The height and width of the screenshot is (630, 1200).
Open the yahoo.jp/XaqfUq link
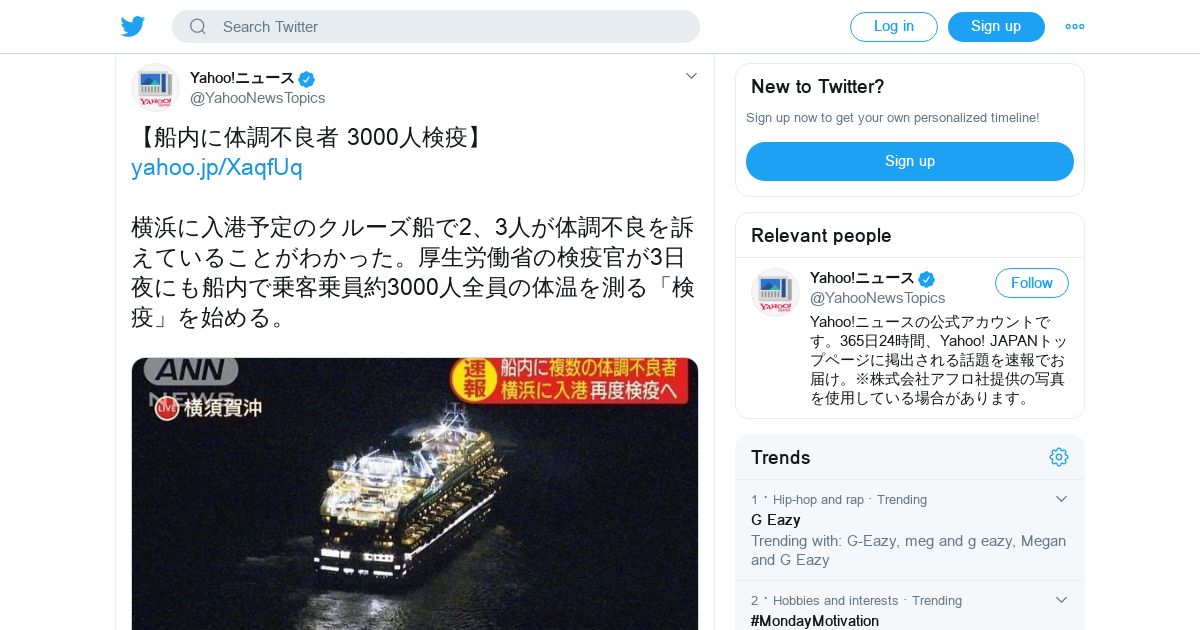pos(217,167)
